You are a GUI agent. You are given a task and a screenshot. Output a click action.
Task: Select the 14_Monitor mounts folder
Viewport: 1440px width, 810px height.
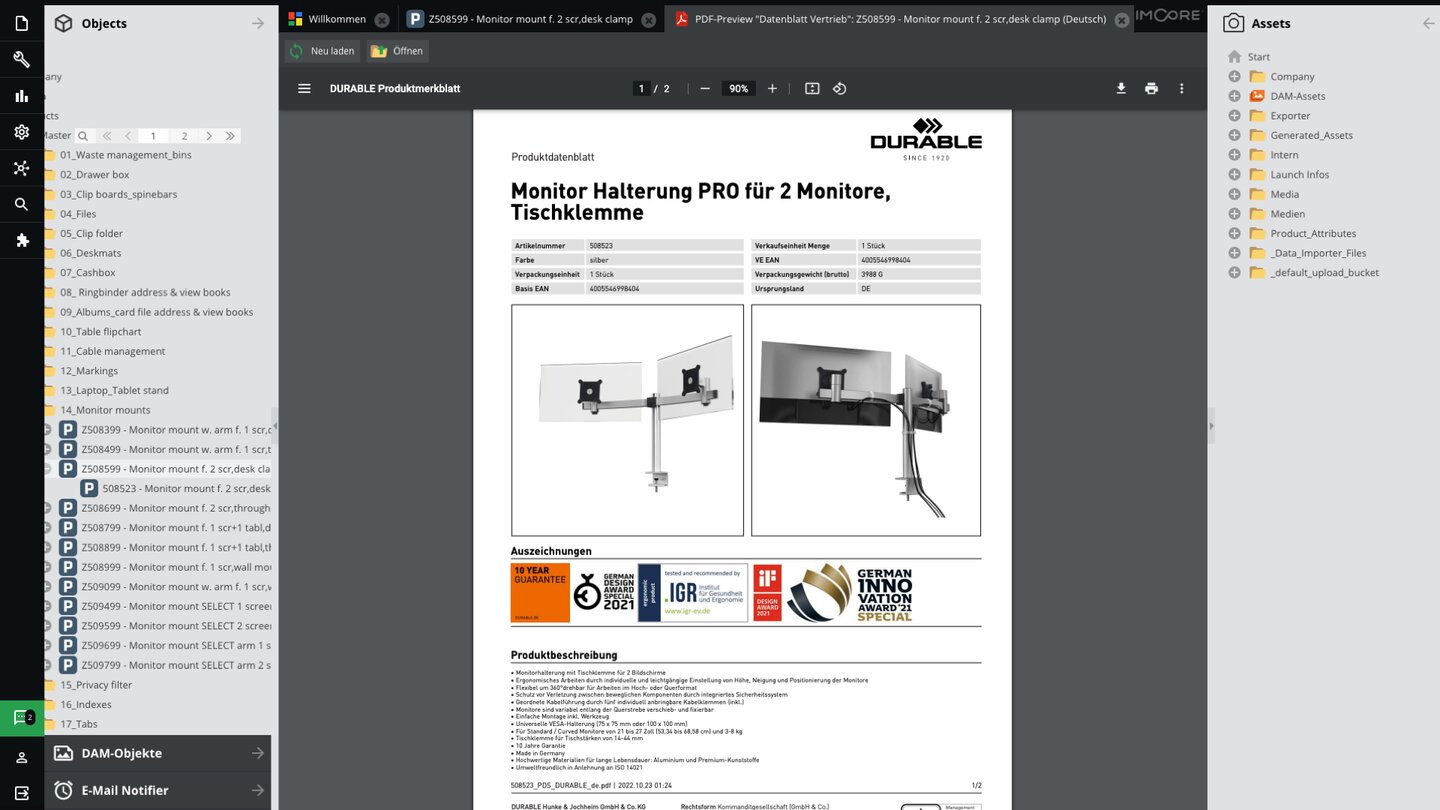pos(105,409)
